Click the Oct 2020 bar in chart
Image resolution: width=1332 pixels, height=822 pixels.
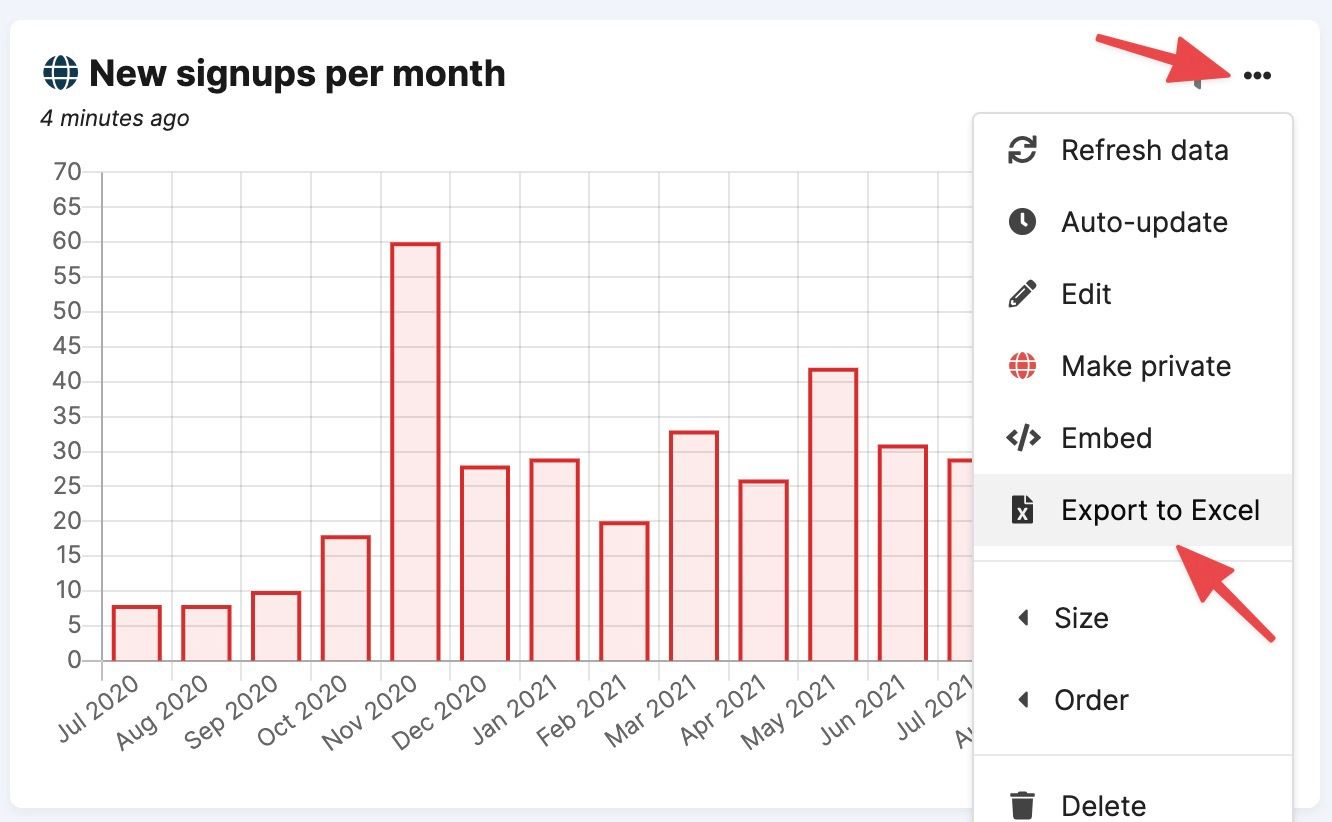346,598
